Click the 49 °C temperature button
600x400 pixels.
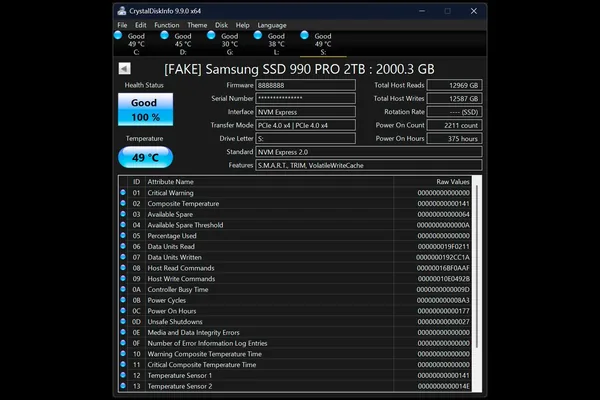(x=145, y=157)
